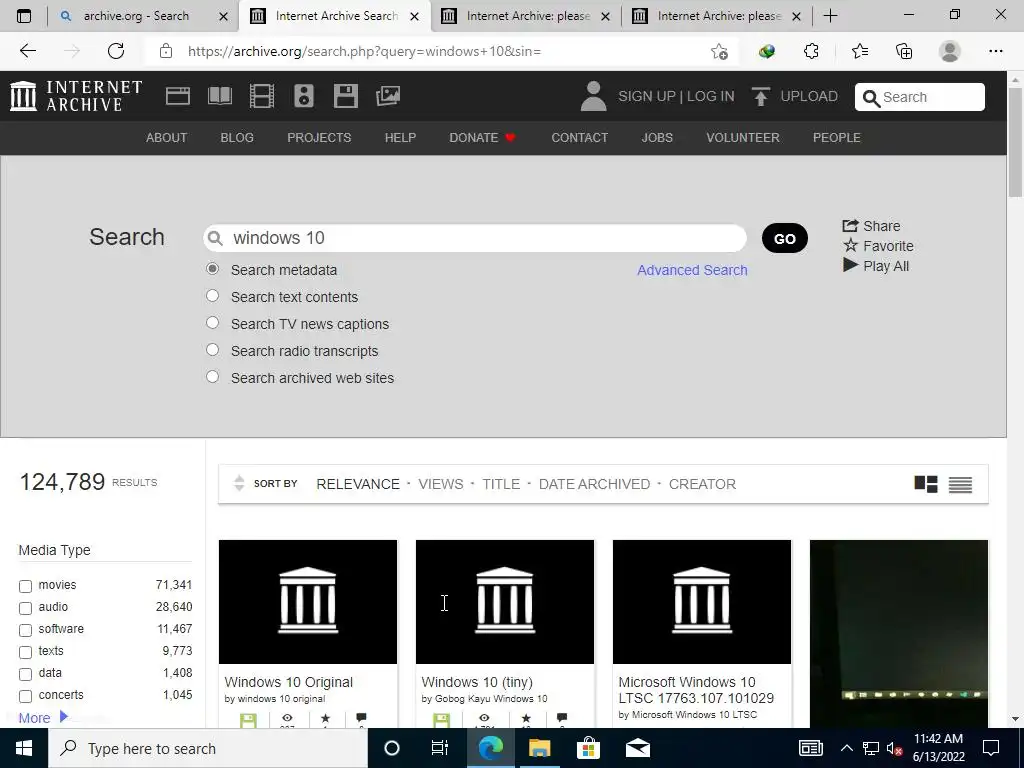Click the page vertical scrollbar thumb
Image resolution: width=1024 pixels, height=768 pixels.
coord(1015,140)
